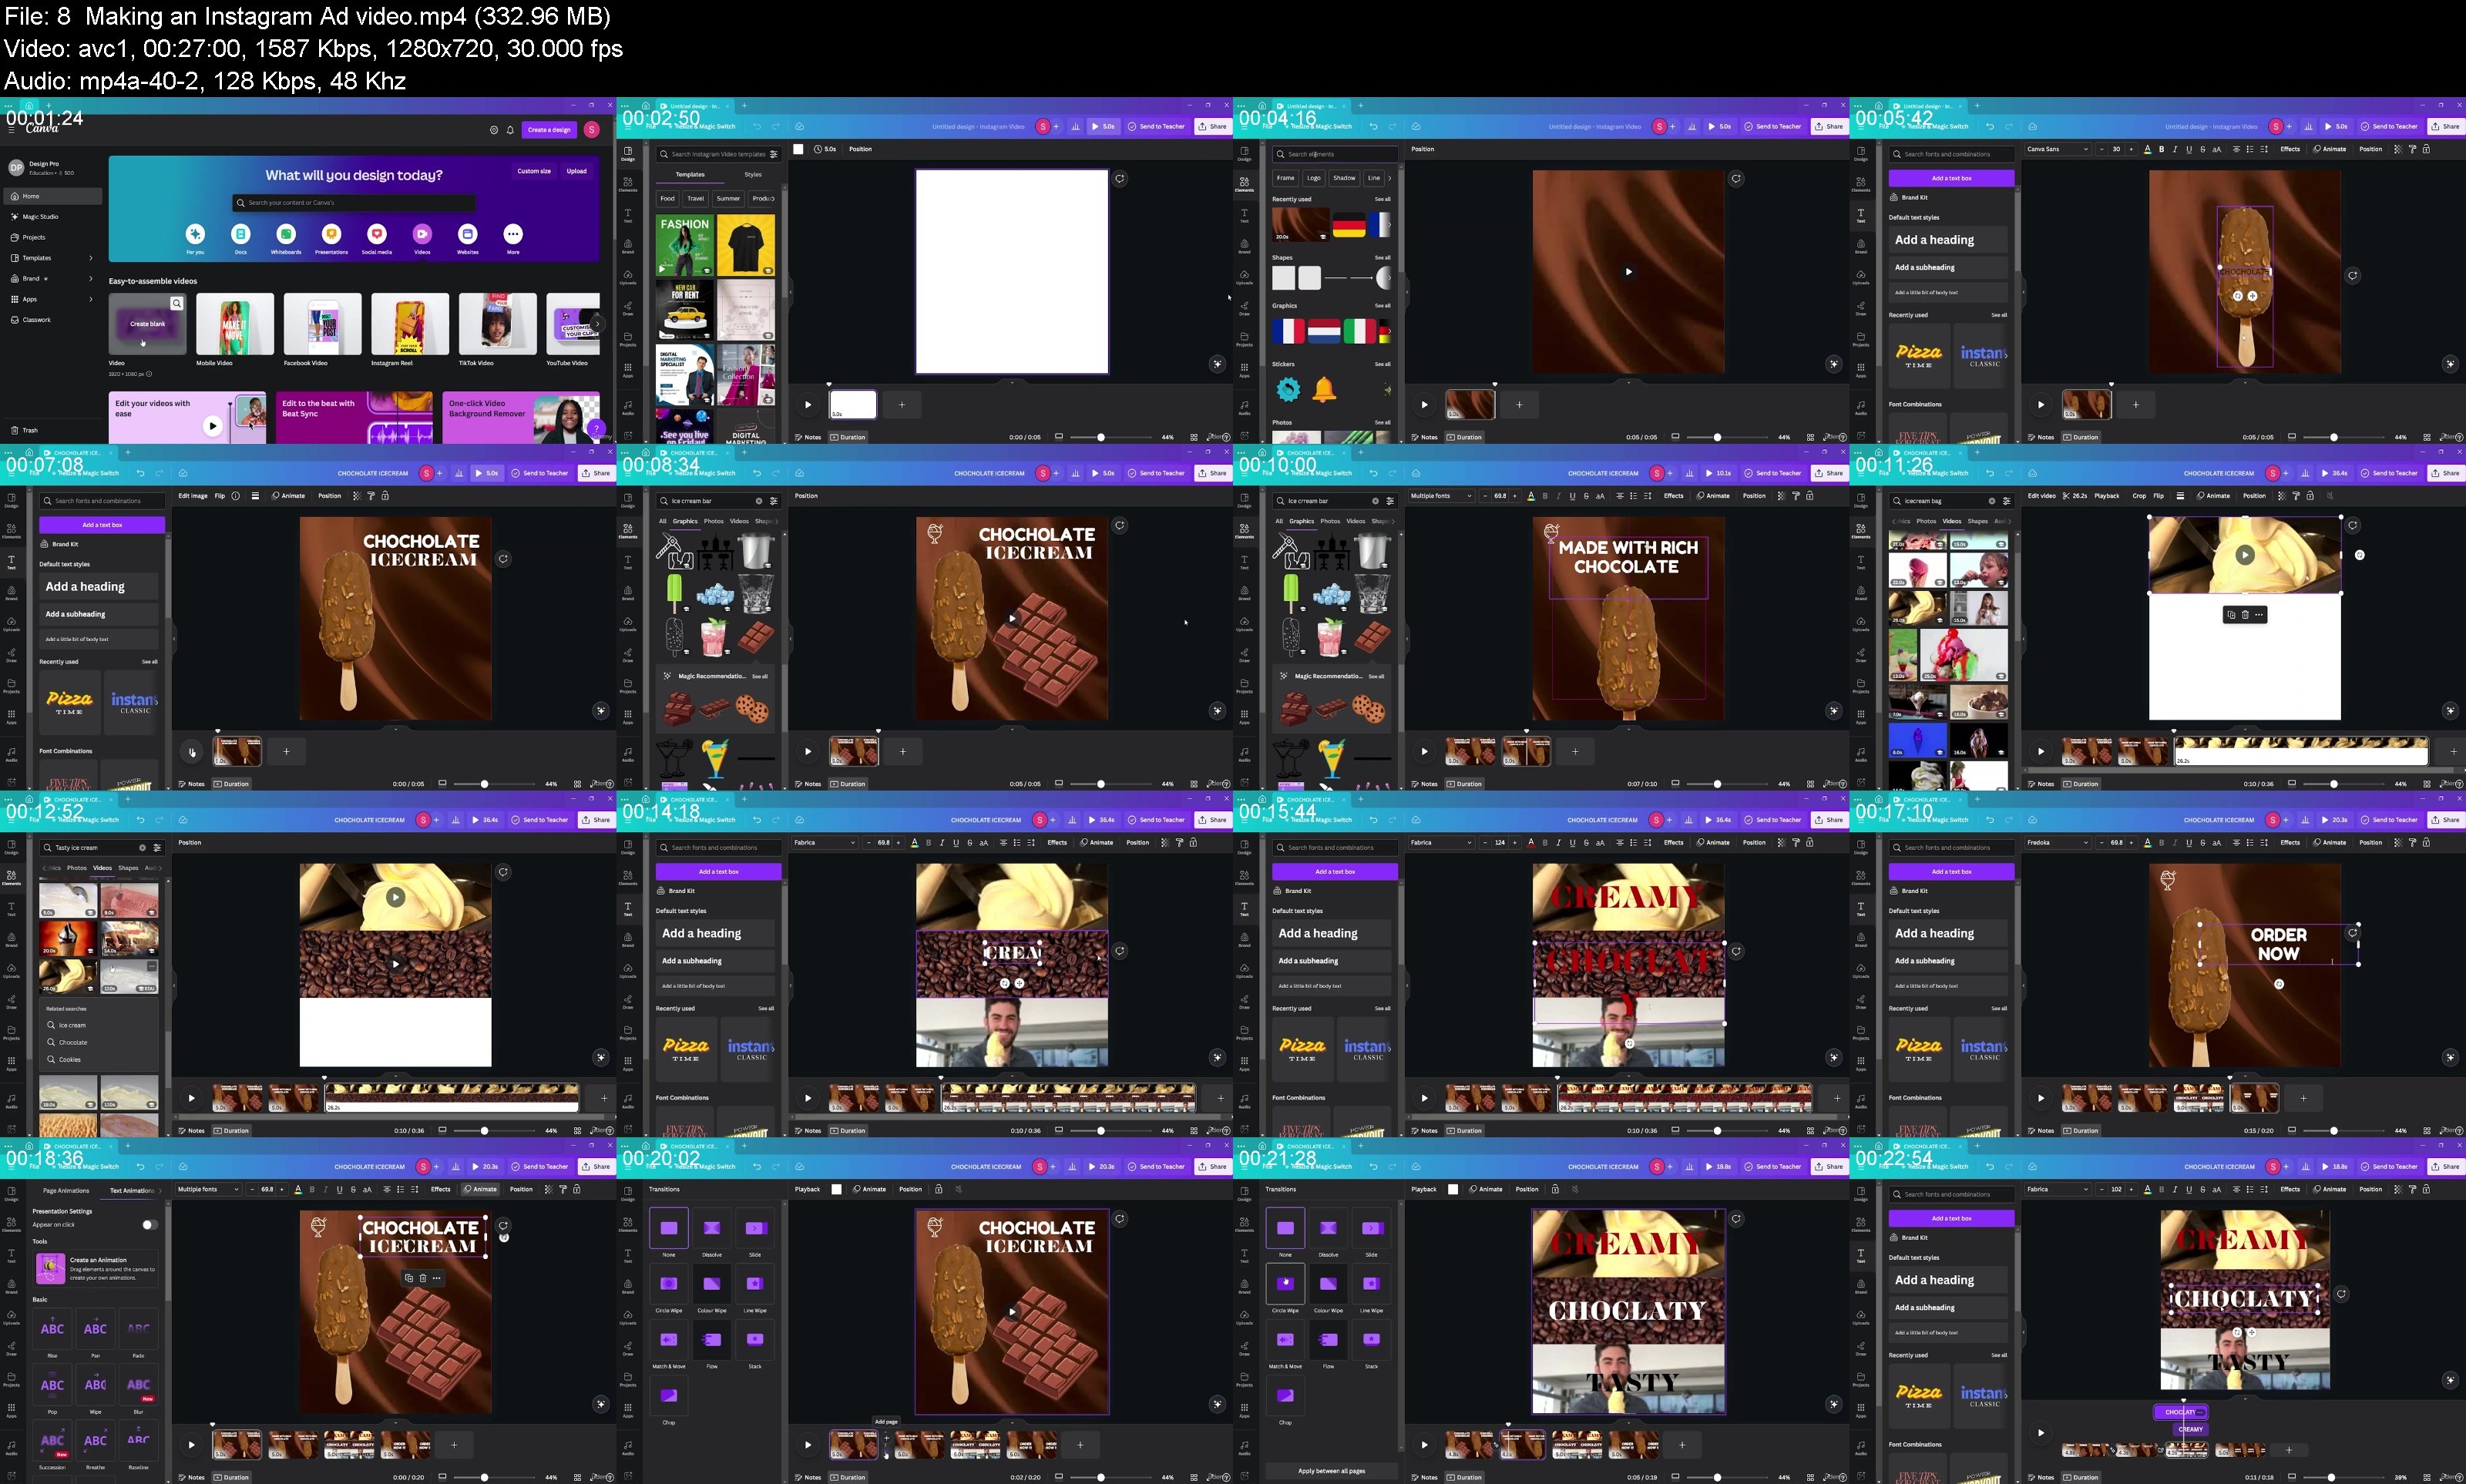This screenshot has width=2466, height=1484.
Task: Select Graphics tab in the 00:08:34 frame
Action: pyautogui.click(x=685, y=521)
